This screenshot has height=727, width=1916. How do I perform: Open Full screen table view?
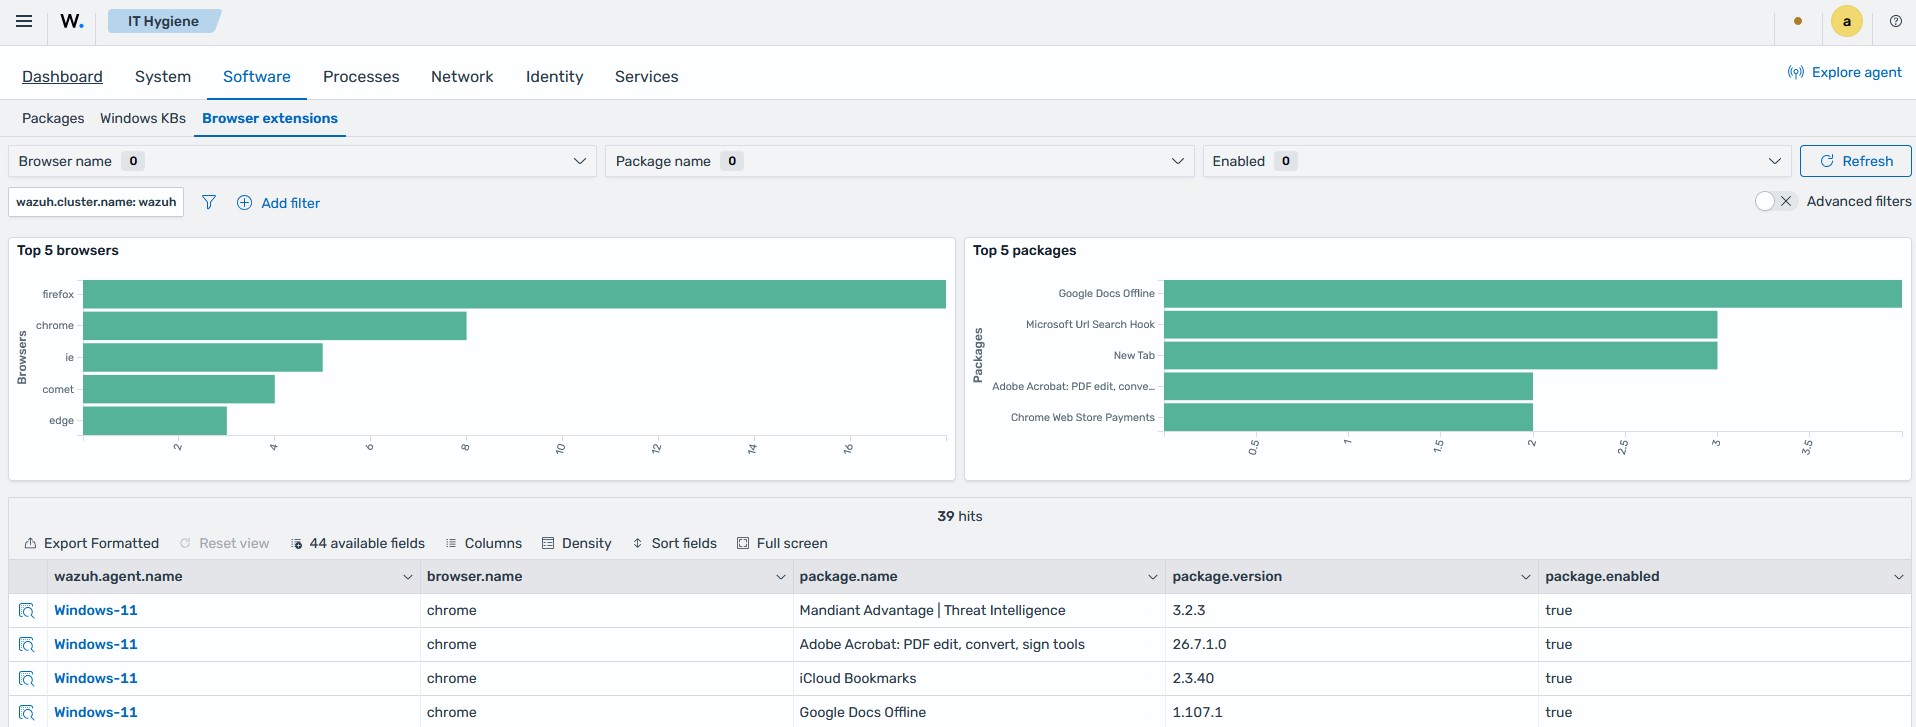[782, 543]
